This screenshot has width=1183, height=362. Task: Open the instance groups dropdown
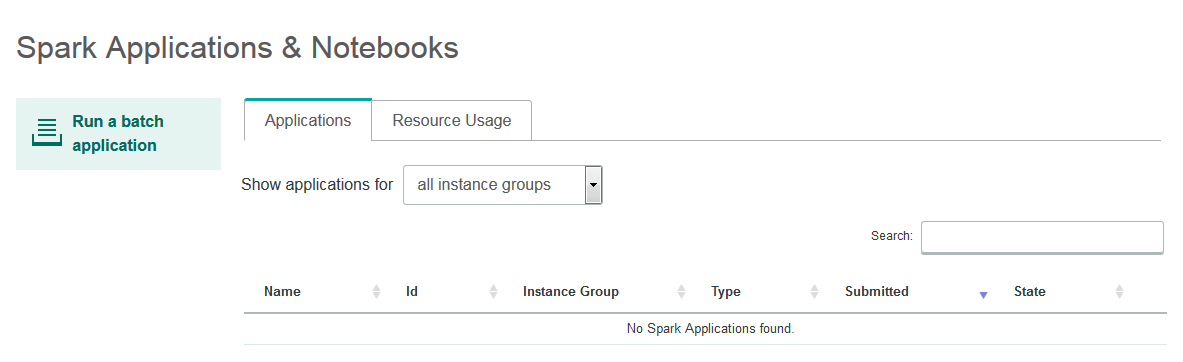pyautogui.click(x=502, y=185)
